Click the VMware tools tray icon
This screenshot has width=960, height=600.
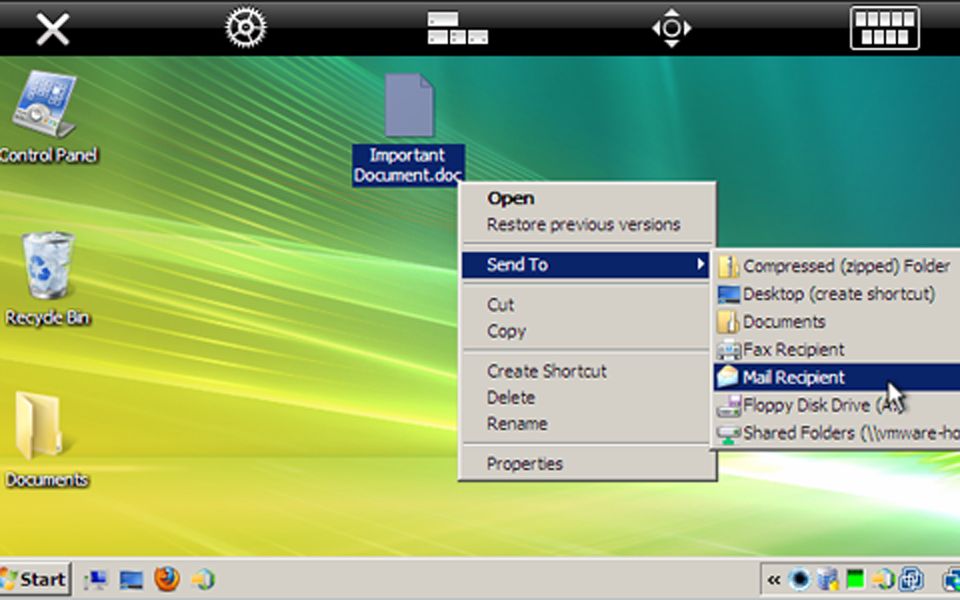pyautogui.click(x=912, y=579)
